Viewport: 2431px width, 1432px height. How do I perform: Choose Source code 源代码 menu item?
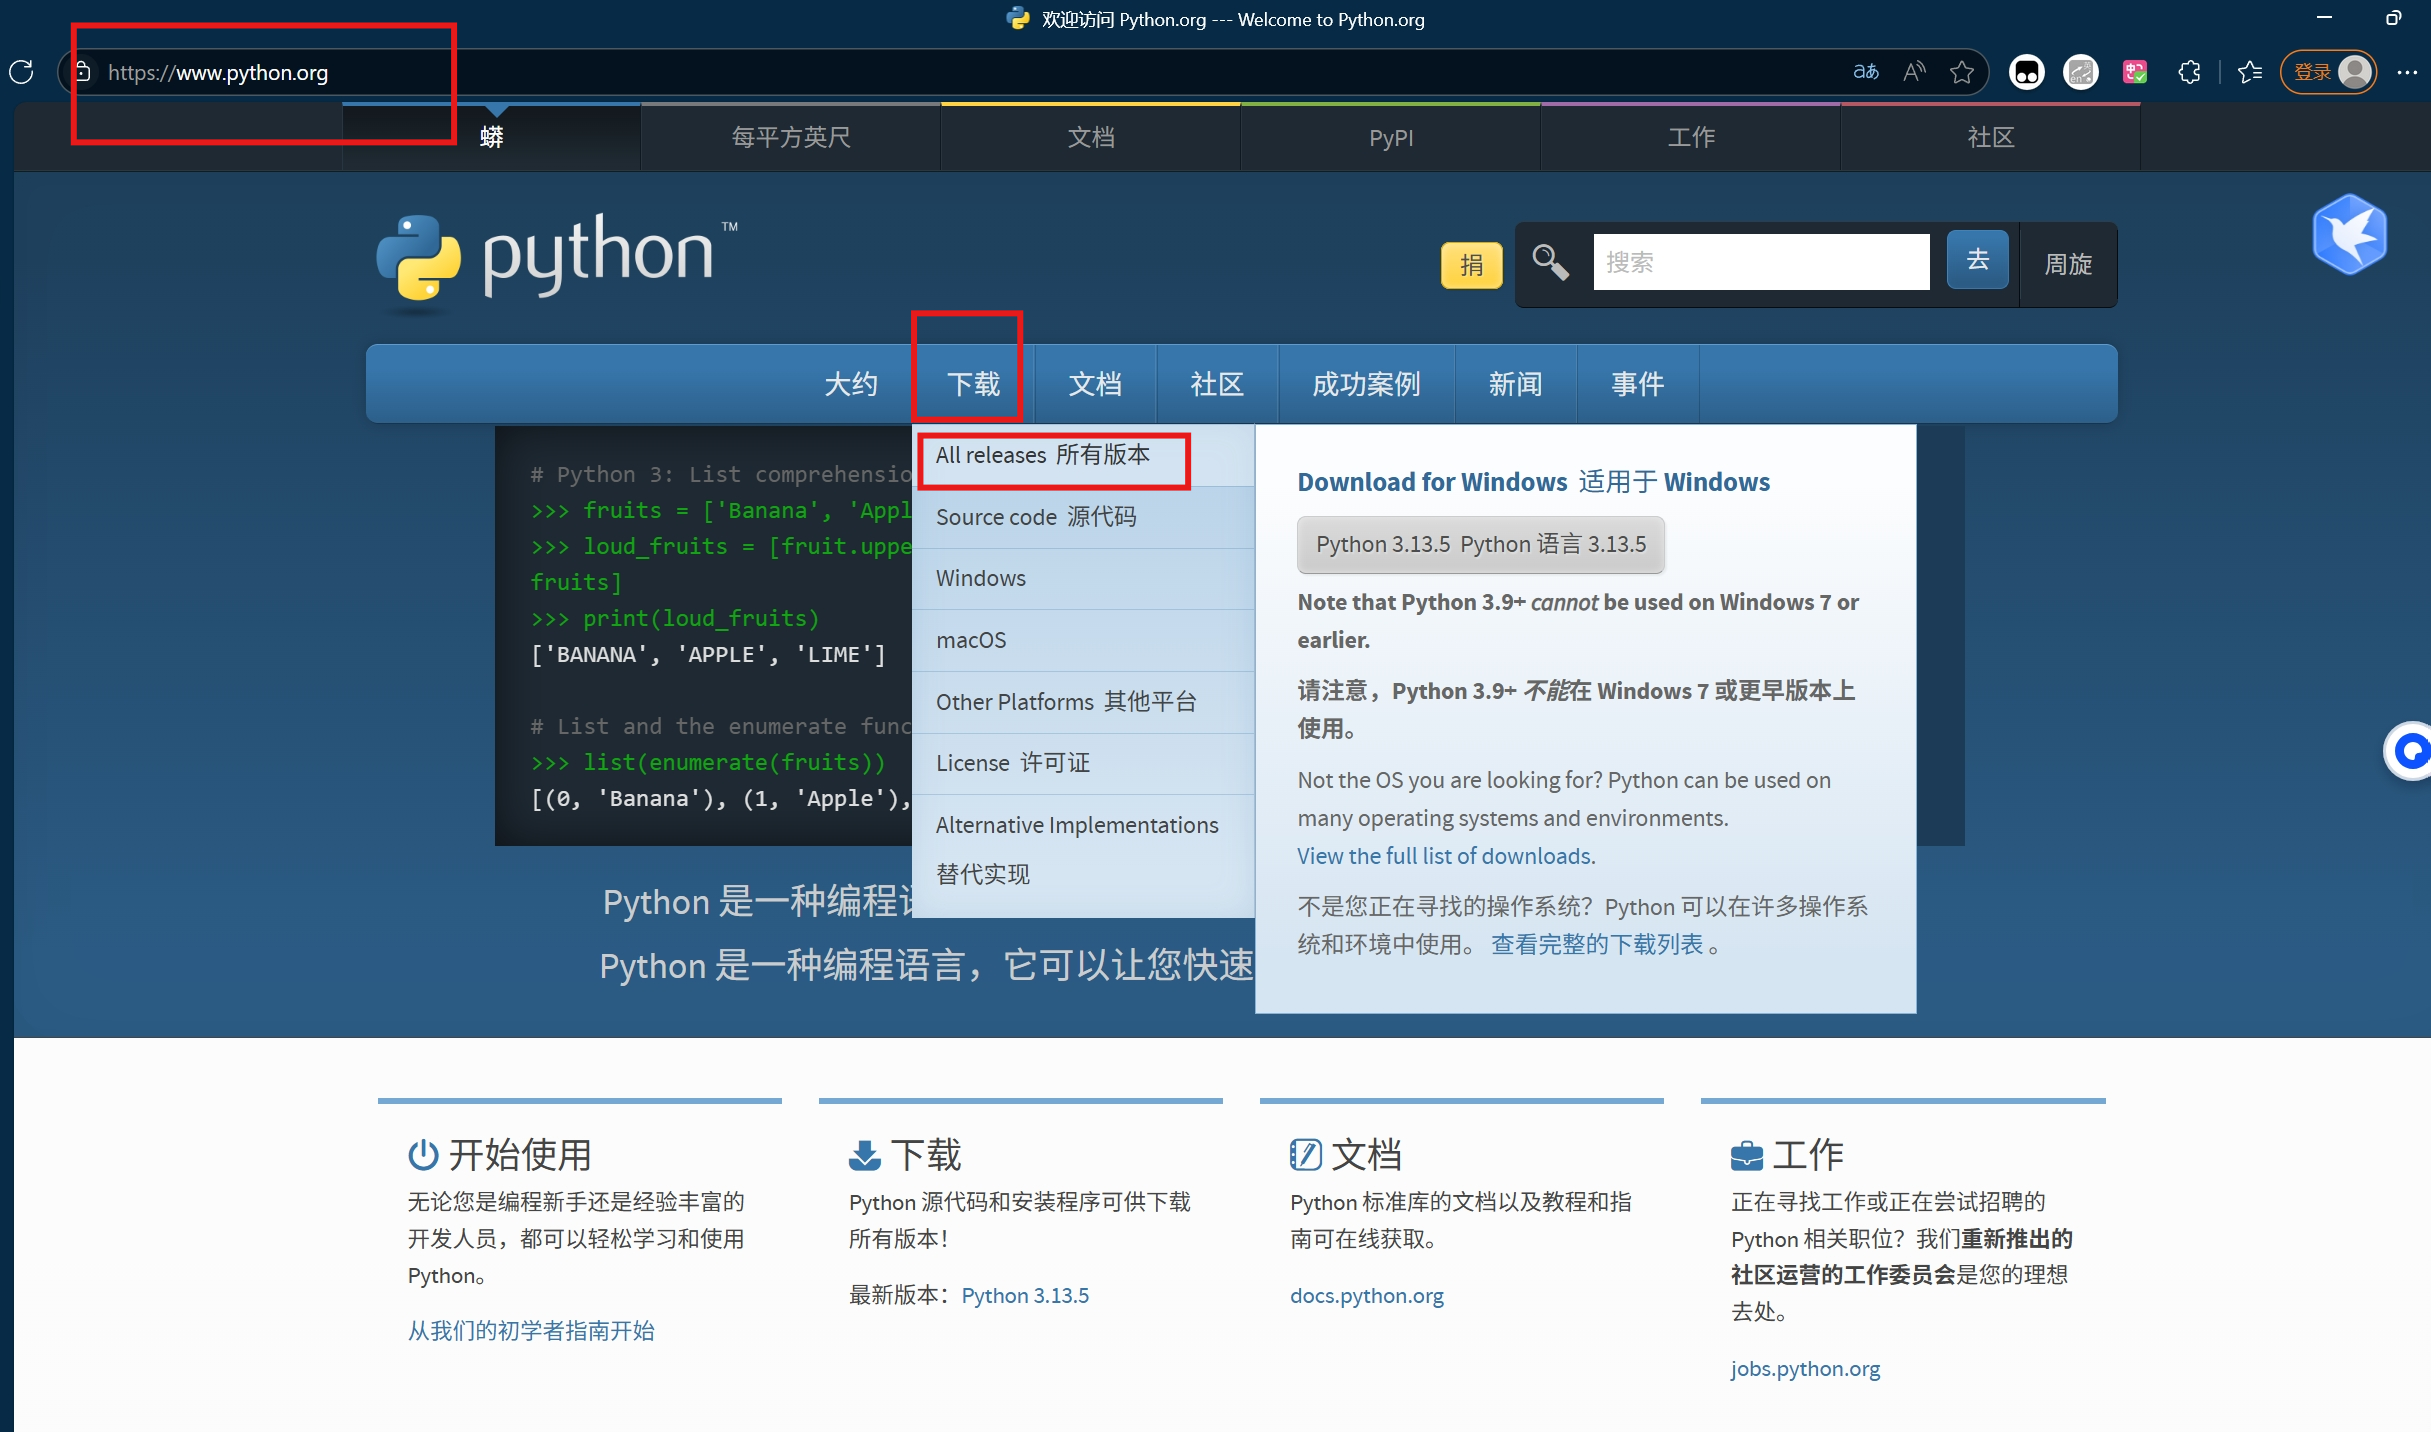[1083, 517]
